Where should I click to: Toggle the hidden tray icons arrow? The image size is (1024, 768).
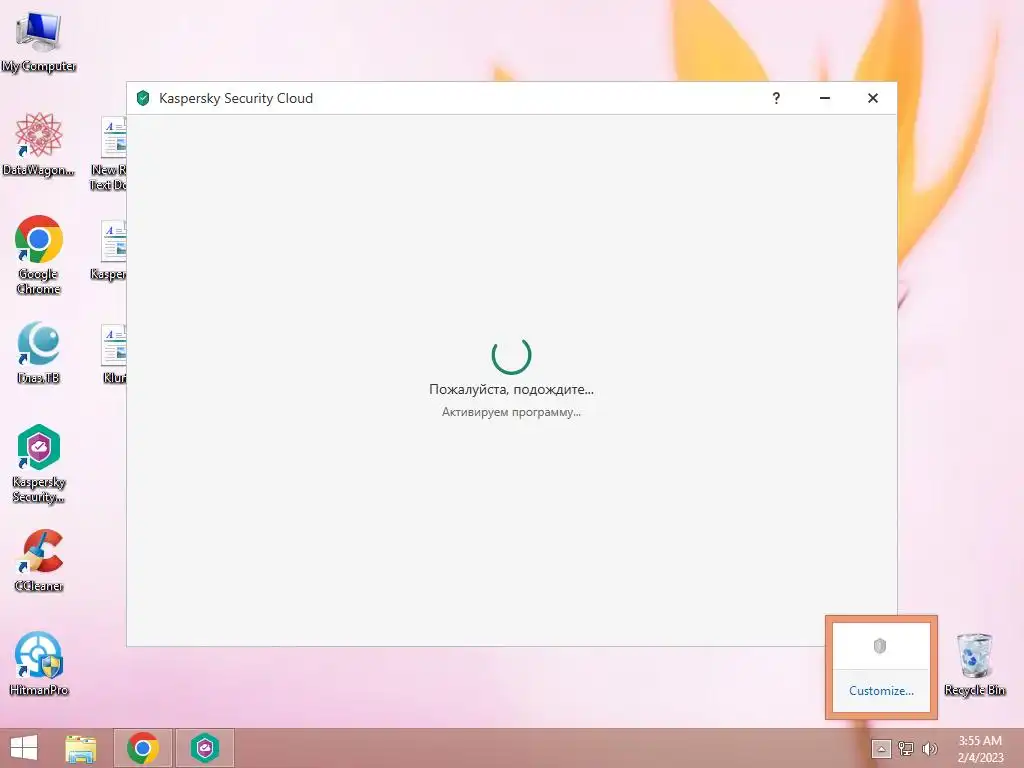pos(881,748)
